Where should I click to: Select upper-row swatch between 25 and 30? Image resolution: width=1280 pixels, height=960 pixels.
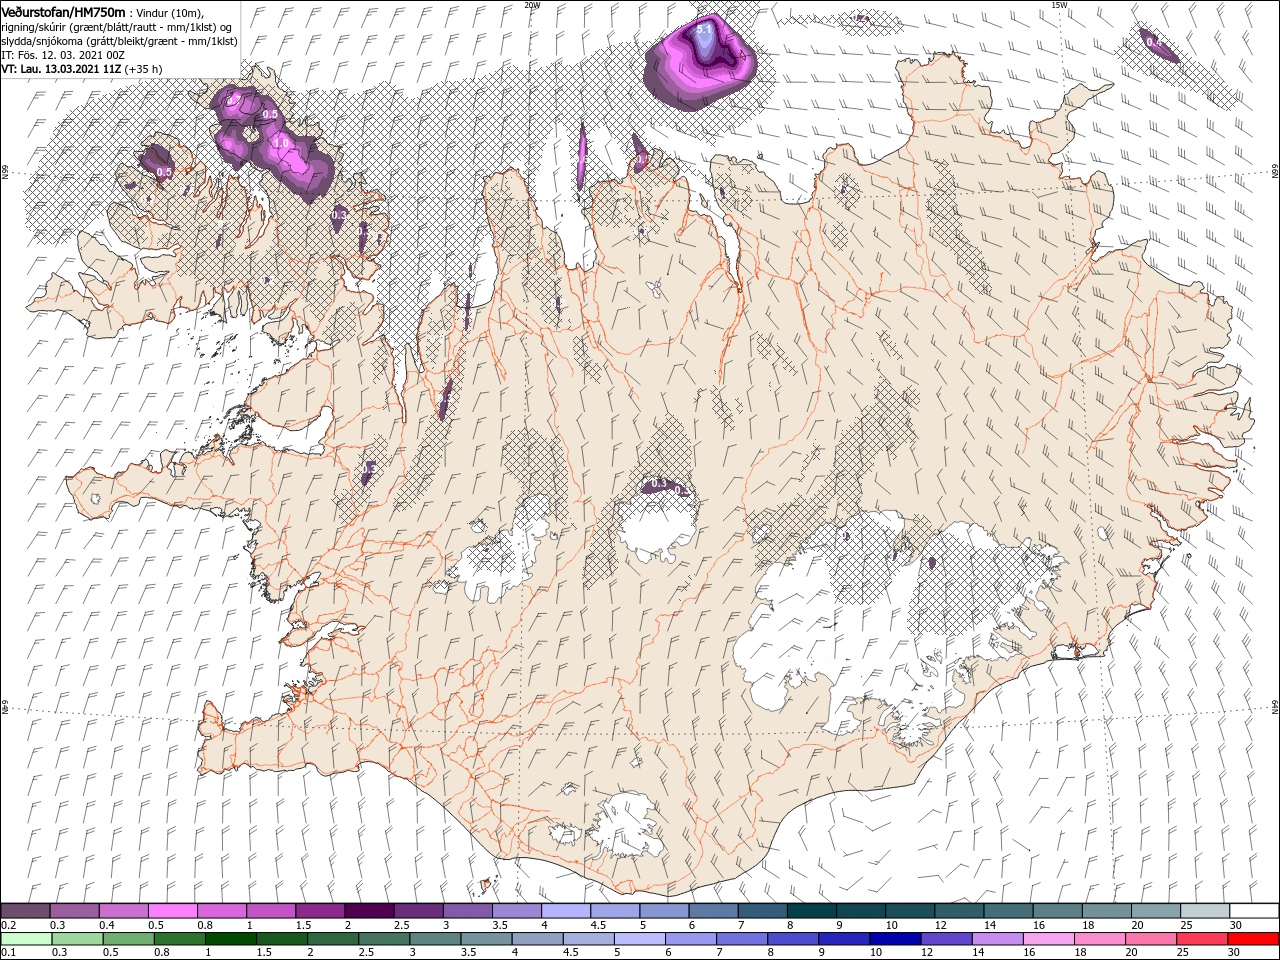point(1206,911)
